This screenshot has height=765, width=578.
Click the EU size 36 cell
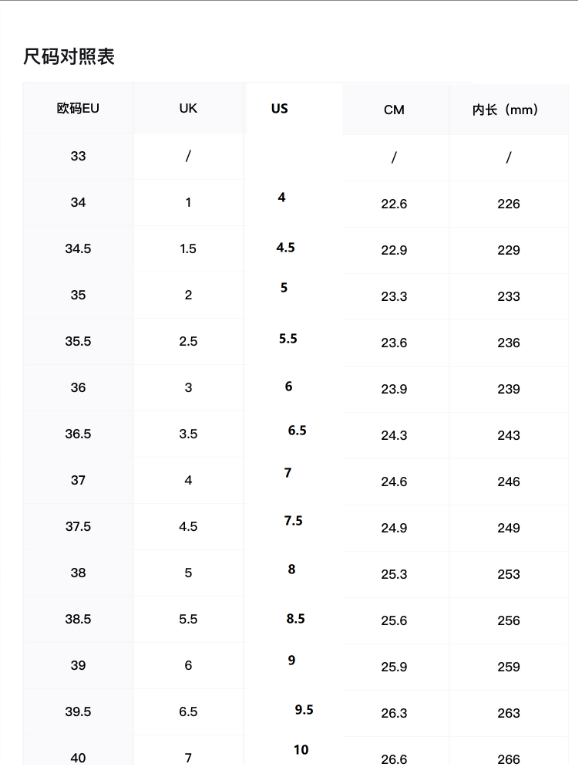[x=78, y=388]
